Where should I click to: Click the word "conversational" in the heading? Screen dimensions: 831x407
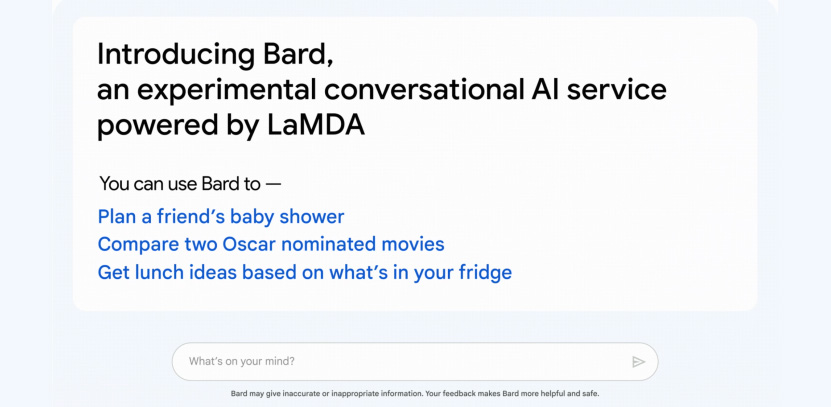(x=421, y=89)
